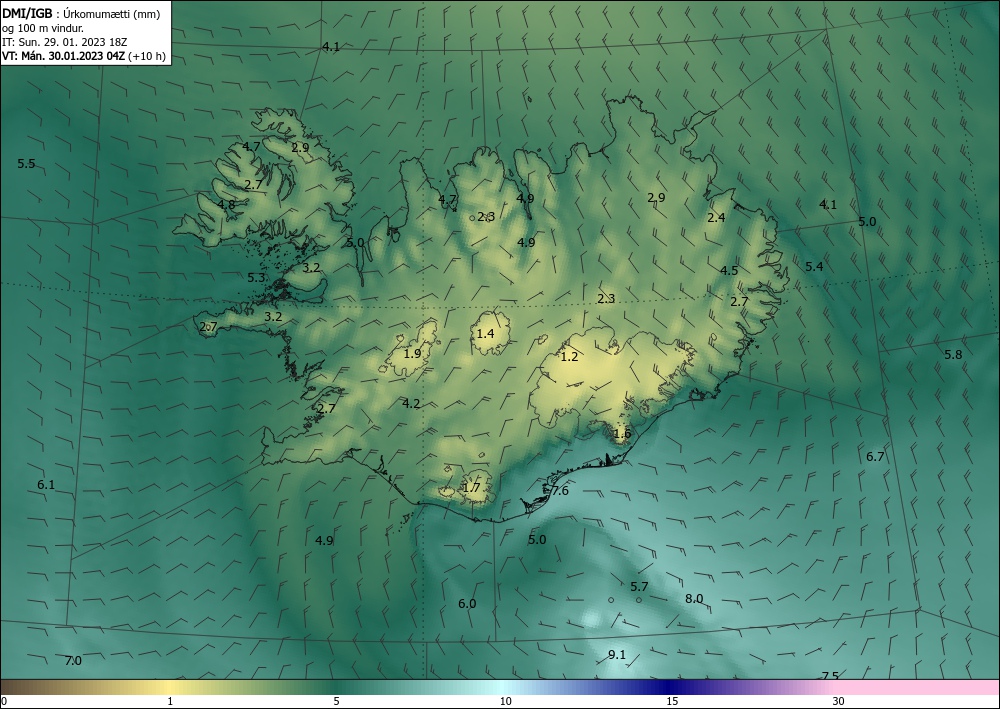
Task: Click the 5.3 value over Breiðafjörður
Action: [256, 277]
